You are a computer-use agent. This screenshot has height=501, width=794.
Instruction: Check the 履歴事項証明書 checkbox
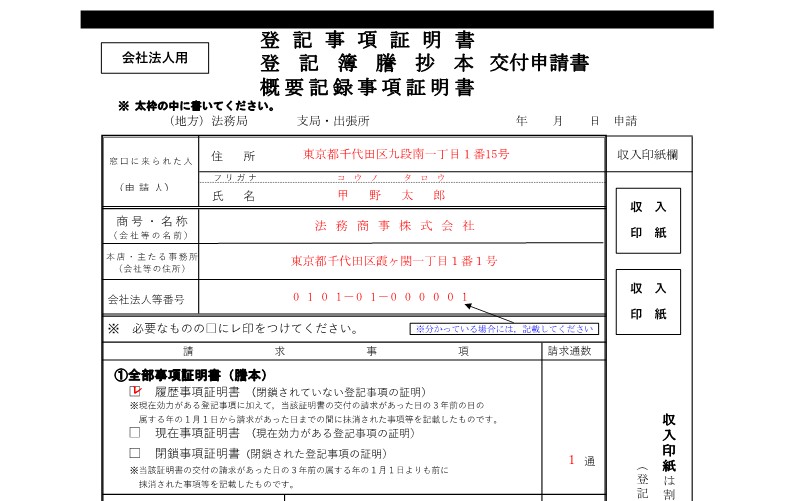pyautogui.click(x=135, y=391)
